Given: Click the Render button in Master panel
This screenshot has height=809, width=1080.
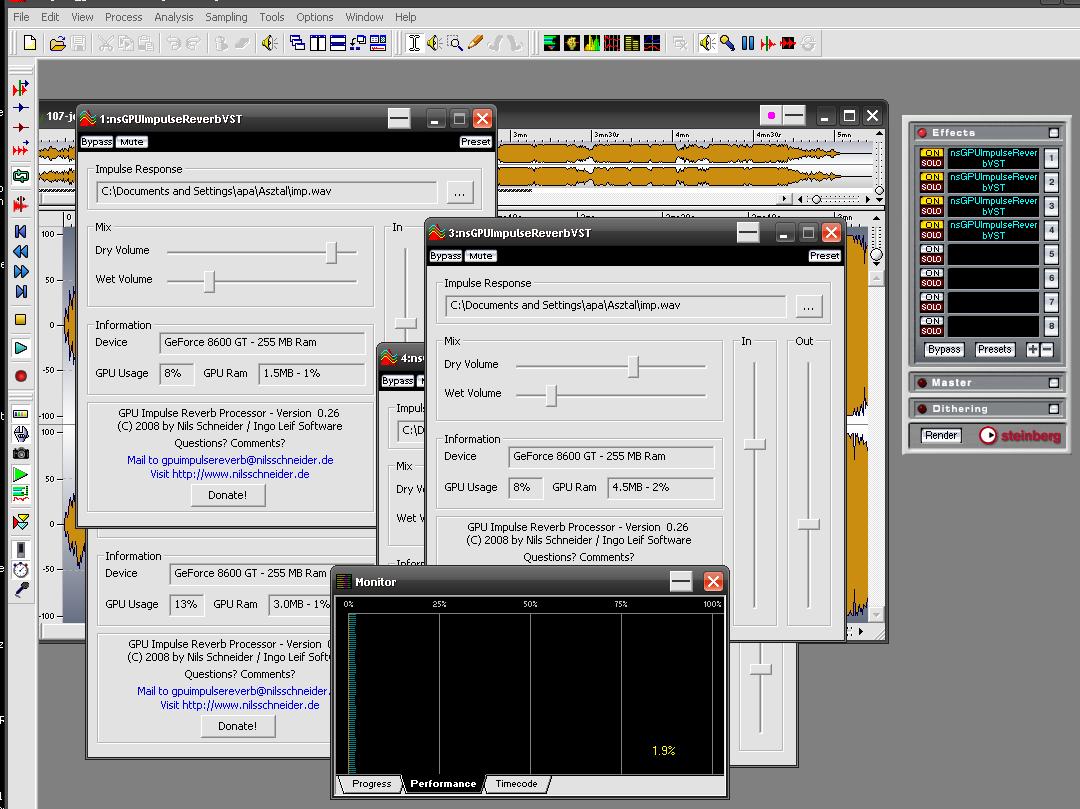Looking at the screenshot, I should [x=941, y=435].
